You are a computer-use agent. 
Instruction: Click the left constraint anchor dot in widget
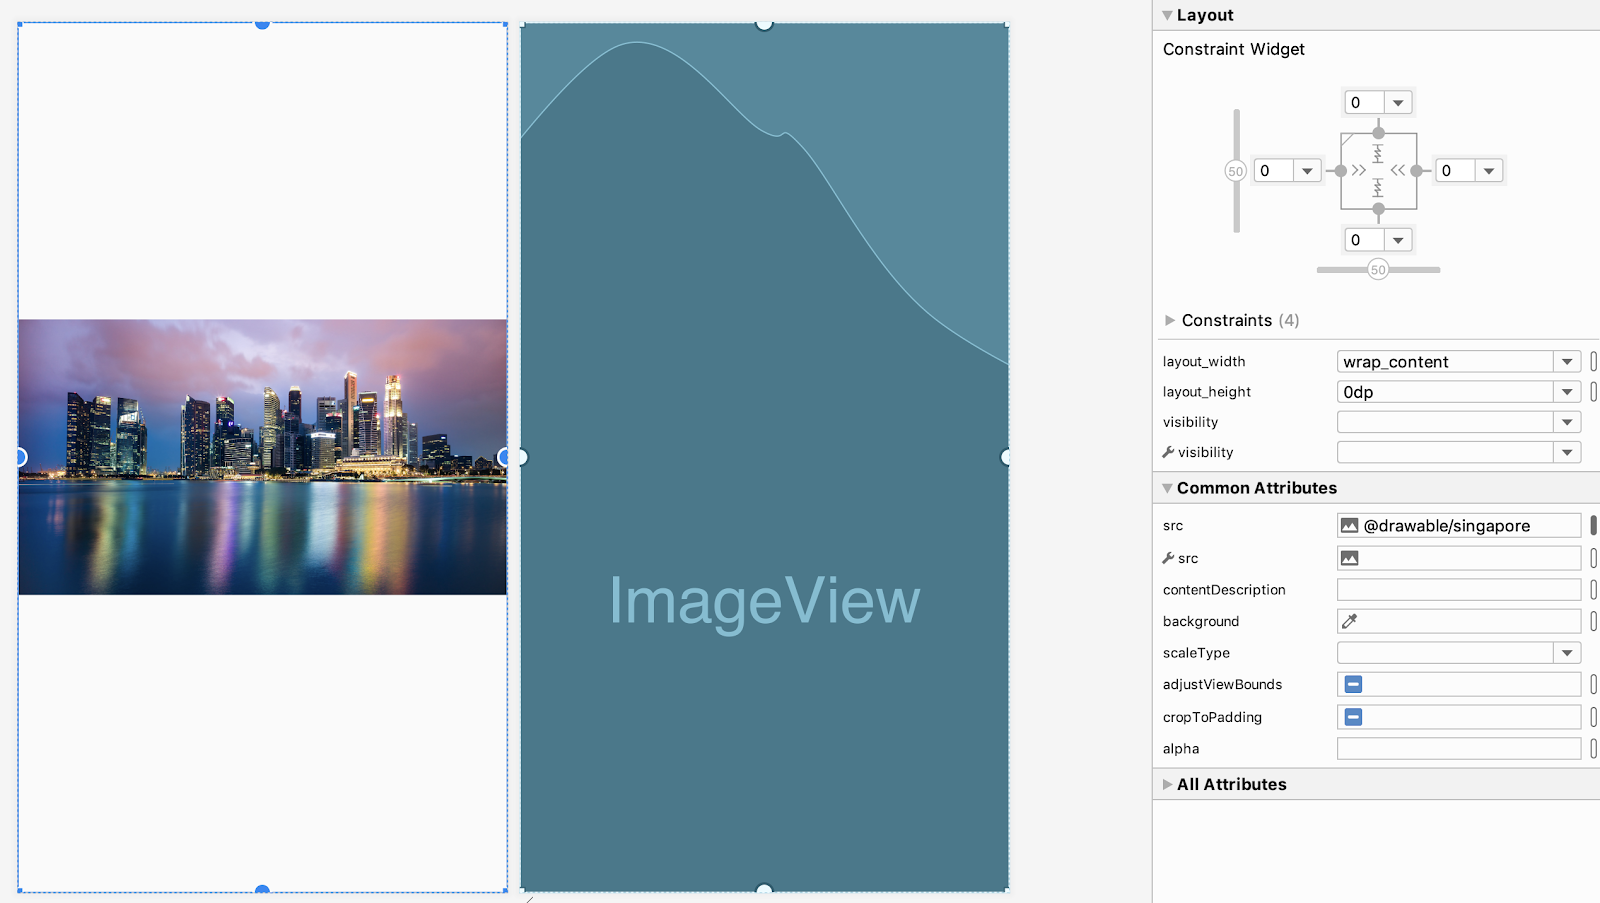point(1340,171)
